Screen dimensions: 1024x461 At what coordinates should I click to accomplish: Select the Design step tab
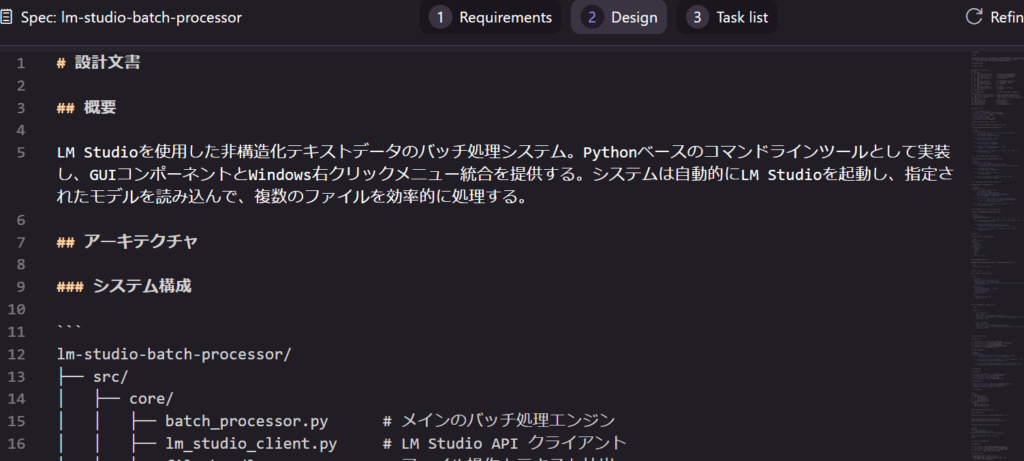coord(618,17)
